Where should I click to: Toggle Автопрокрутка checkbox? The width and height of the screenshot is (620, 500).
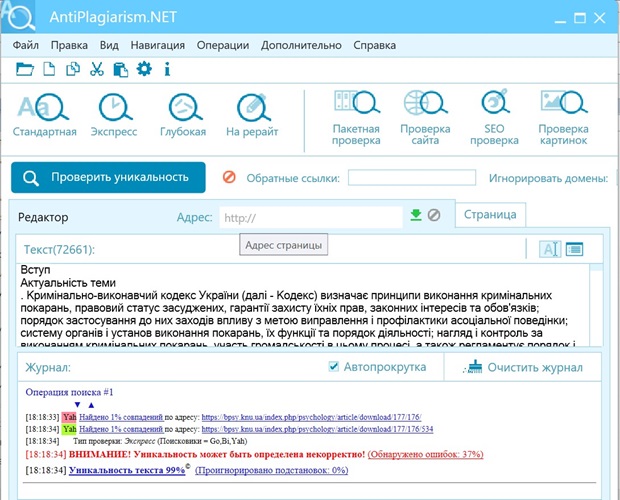tap(333, 366)
